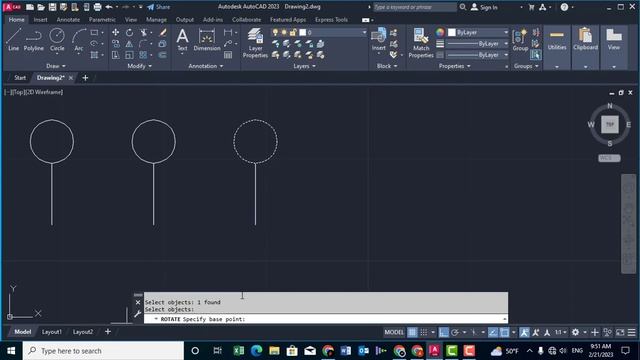Open the object color ByLayer swatch
Screen dimensions: 640x360
pyautogui.click(x=452, y=32)
